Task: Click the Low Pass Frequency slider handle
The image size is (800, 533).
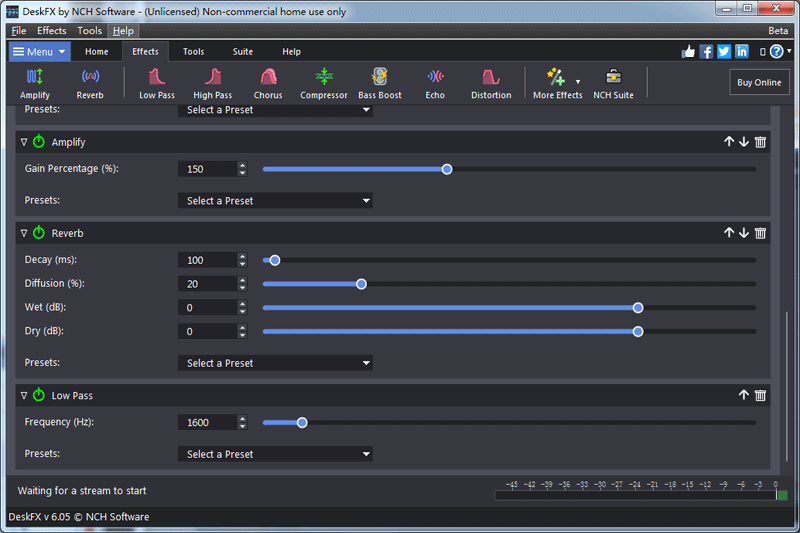Action: [302, 422]
